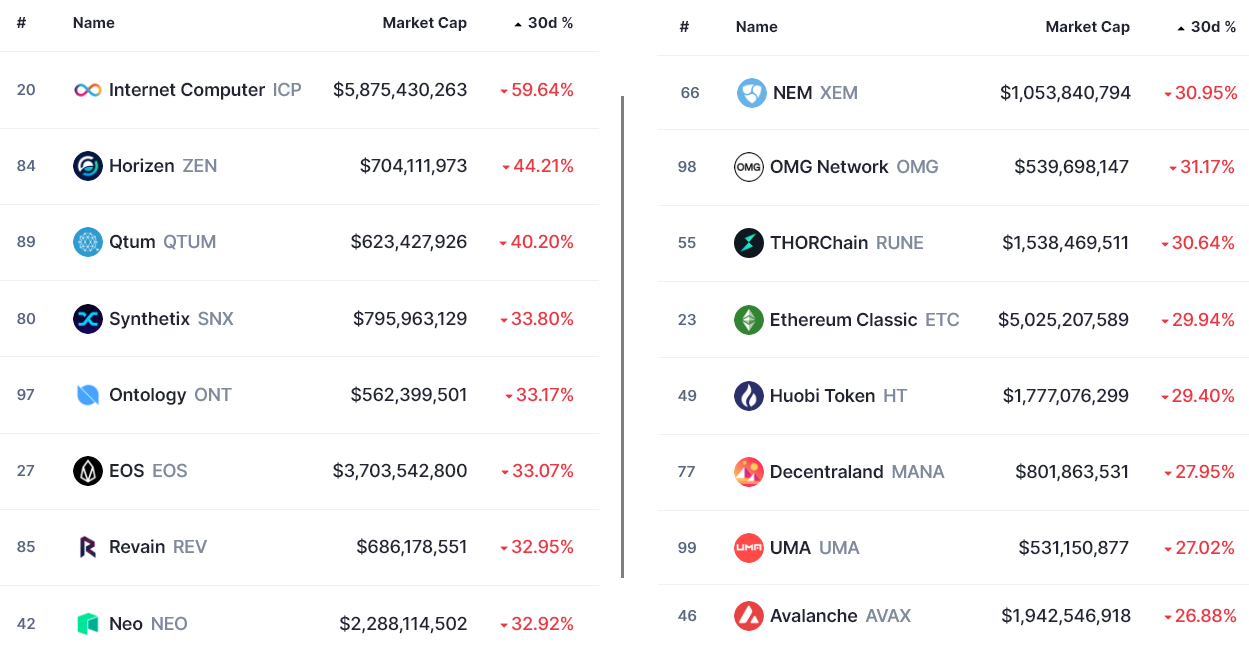The image size is (1249, 649).
Task: Open the Ontology ONT coin link
Action: coord(147,395)
